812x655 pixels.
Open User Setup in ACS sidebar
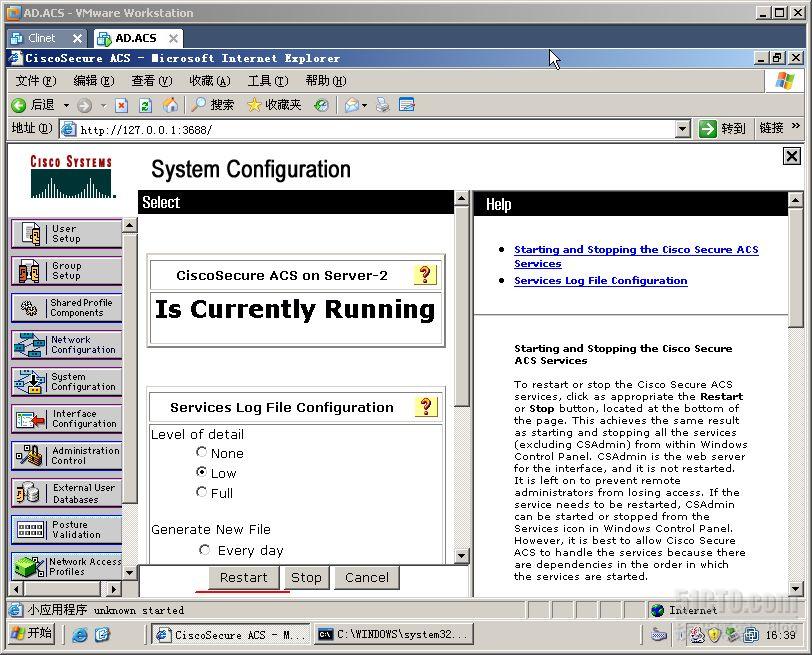pyautogui.click(x=66, y=234)
